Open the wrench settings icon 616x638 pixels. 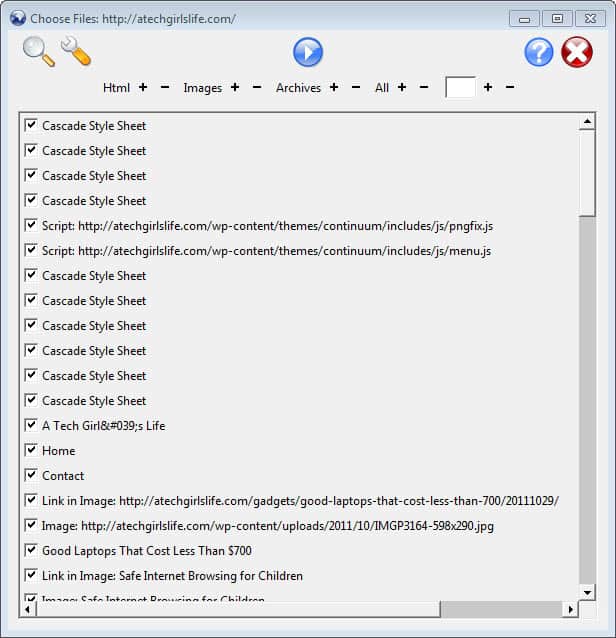76,51
